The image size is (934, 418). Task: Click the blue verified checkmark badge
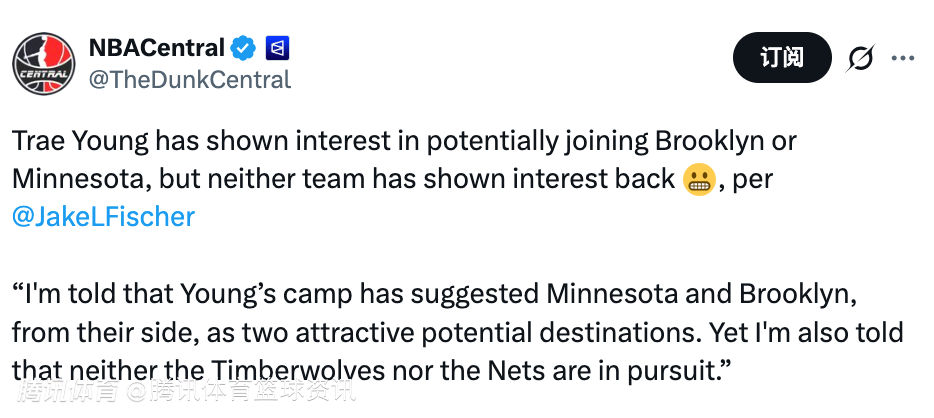coord(243,47)
